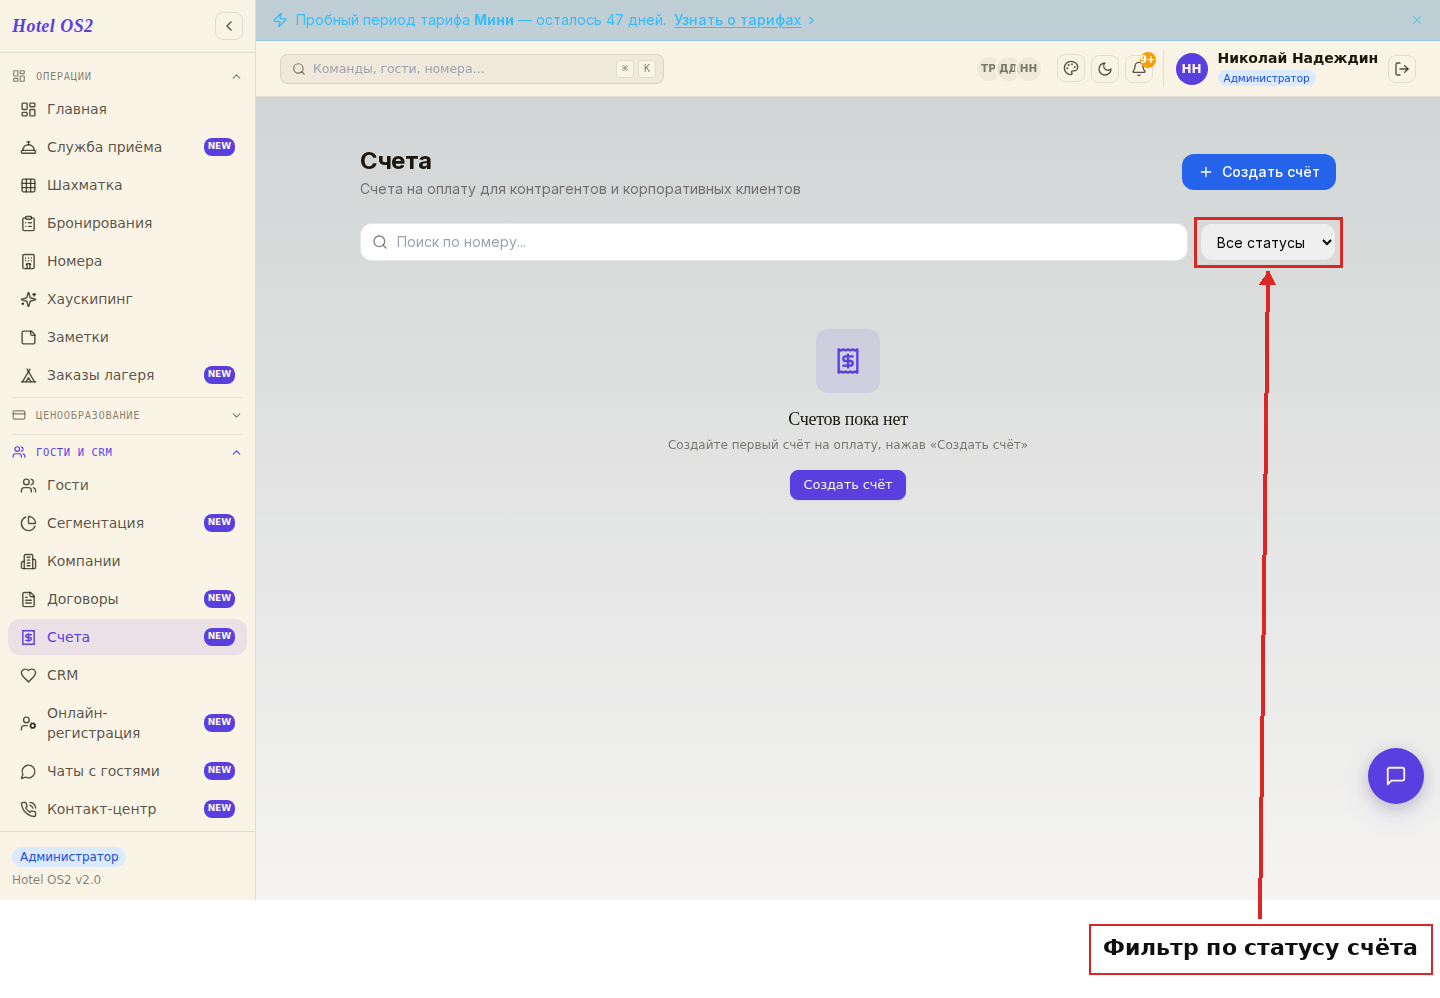The height and width of the screenshot is (998, 1440).
Task: Follow the Узнать о тарифах link
Action: click(x=737, y=20)
